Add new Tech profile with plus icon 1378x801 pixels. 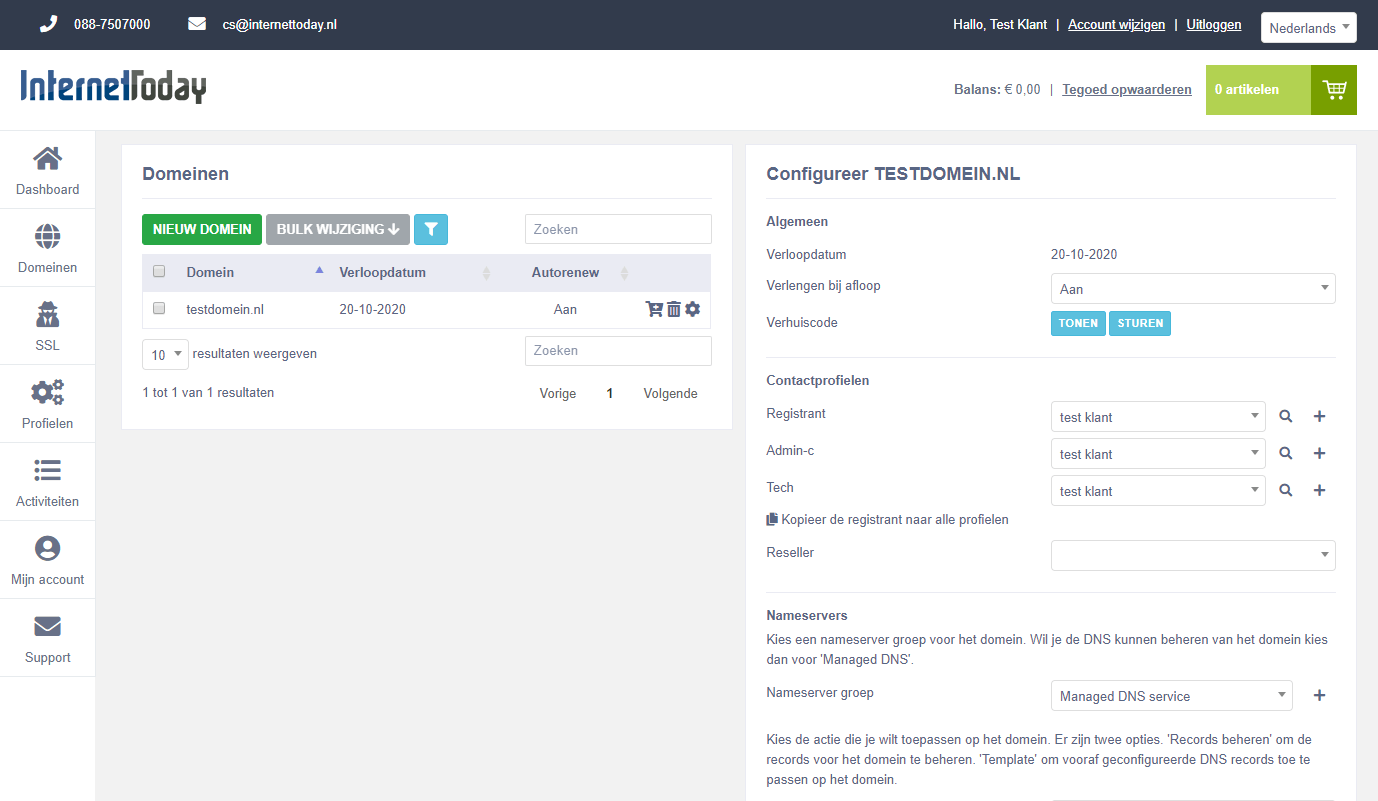(x=1319, y=491)
